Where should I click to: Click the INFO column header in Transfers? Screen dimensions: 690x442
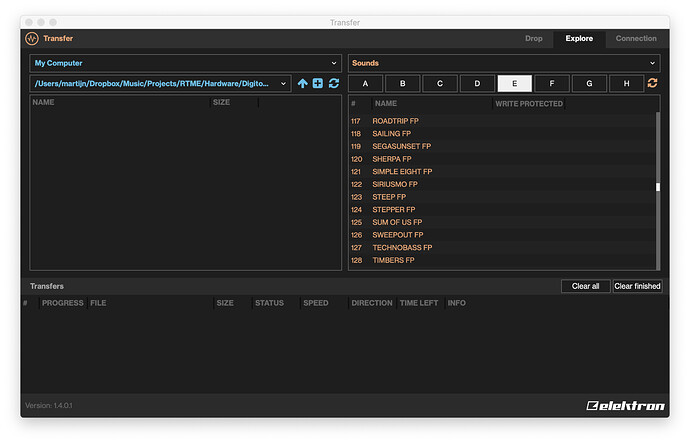pos(456,303)
